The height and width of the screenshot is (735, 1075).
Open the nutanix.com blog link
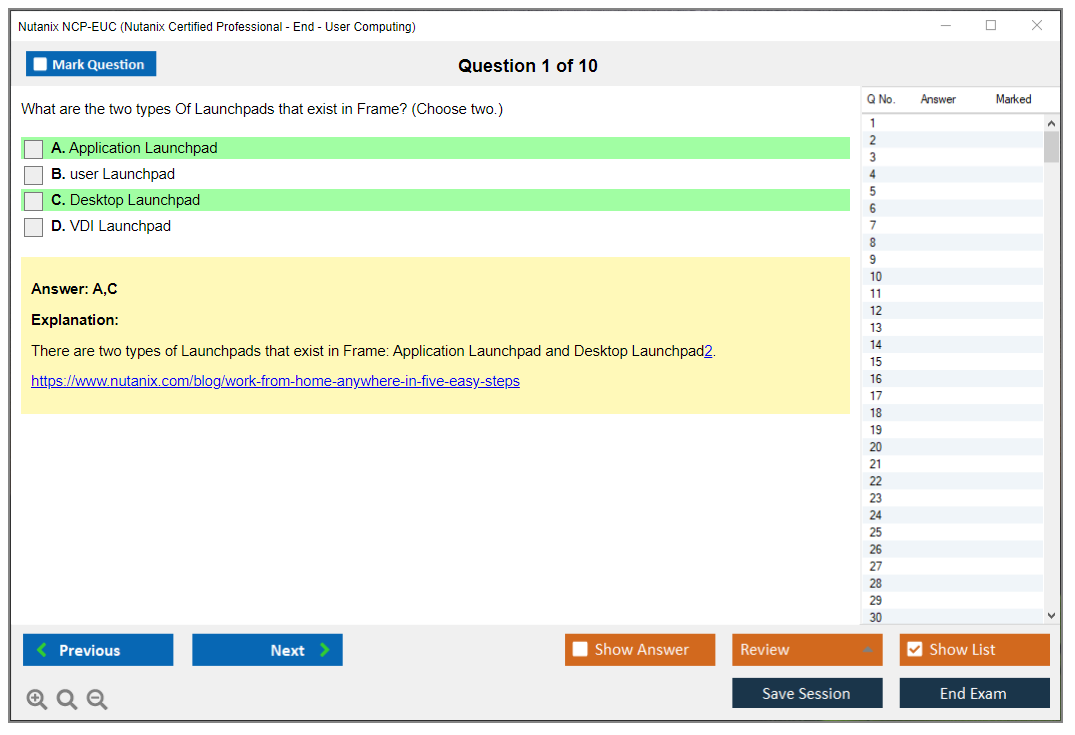point(275,381)
